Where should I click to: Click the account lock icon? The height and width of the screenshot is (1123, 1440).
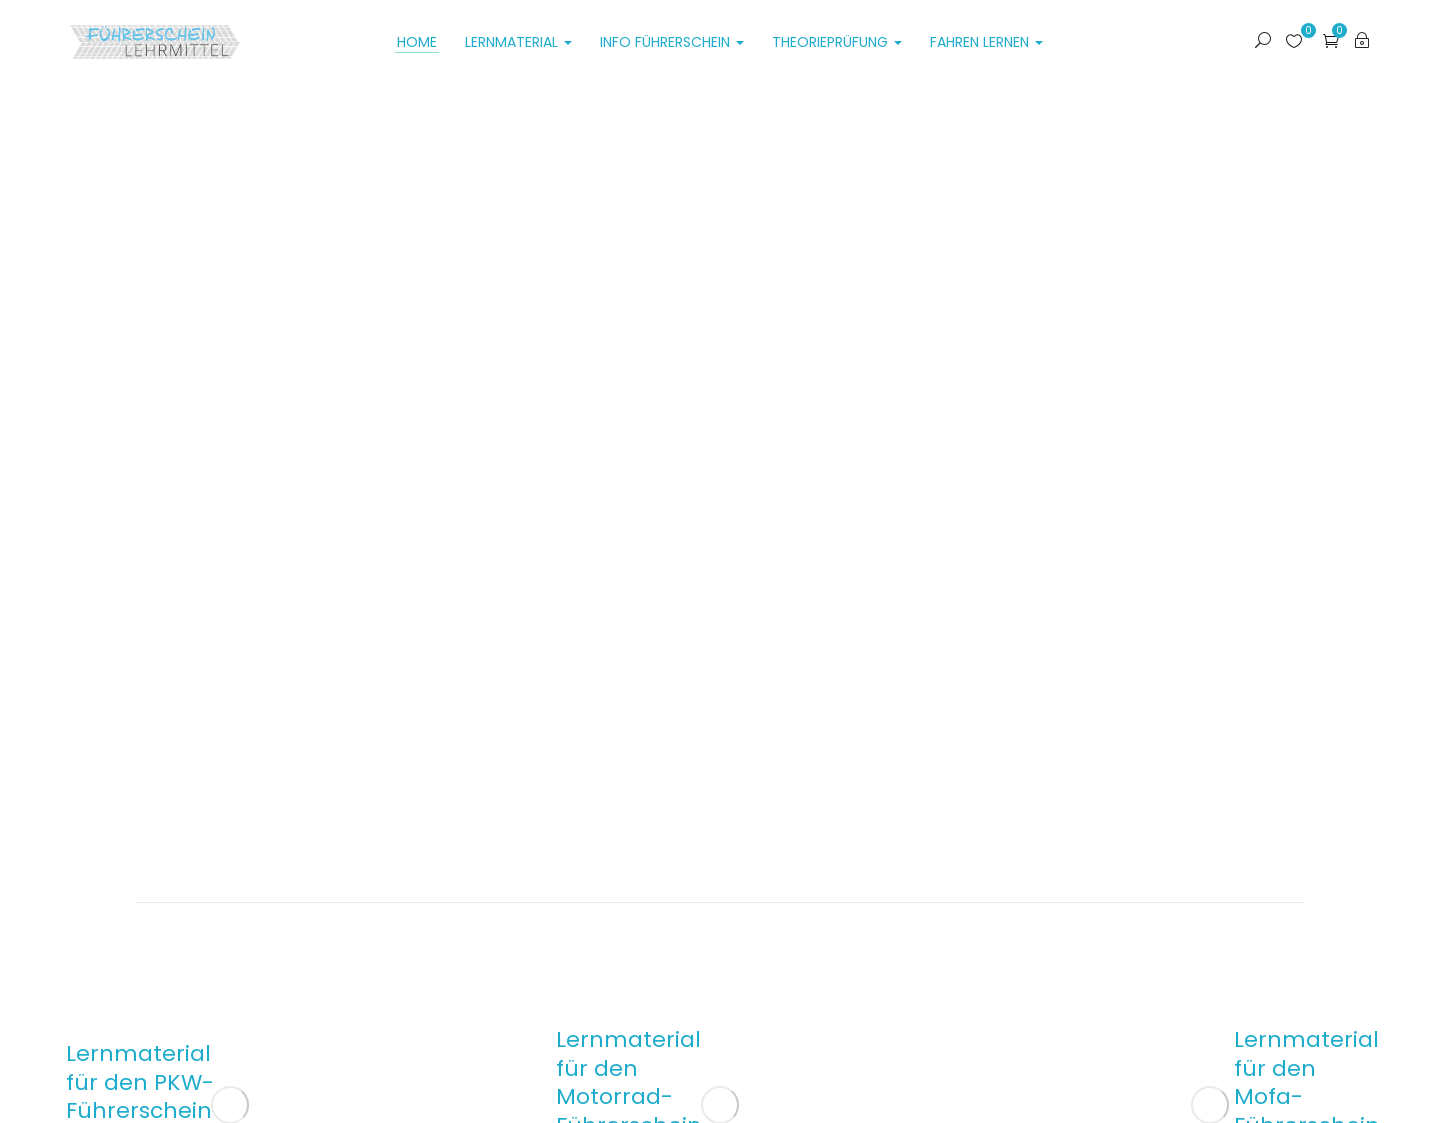coord(1362,40)
